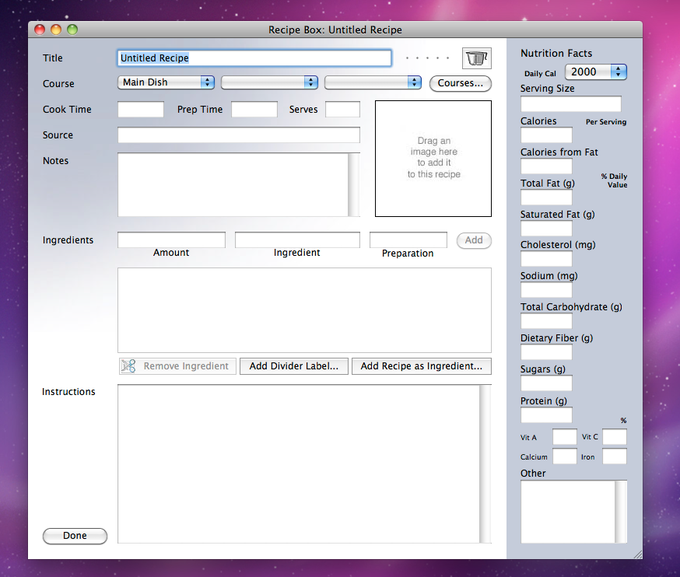Click the Vit C percent field
680x577 pixels.
(x=615, y=437)
